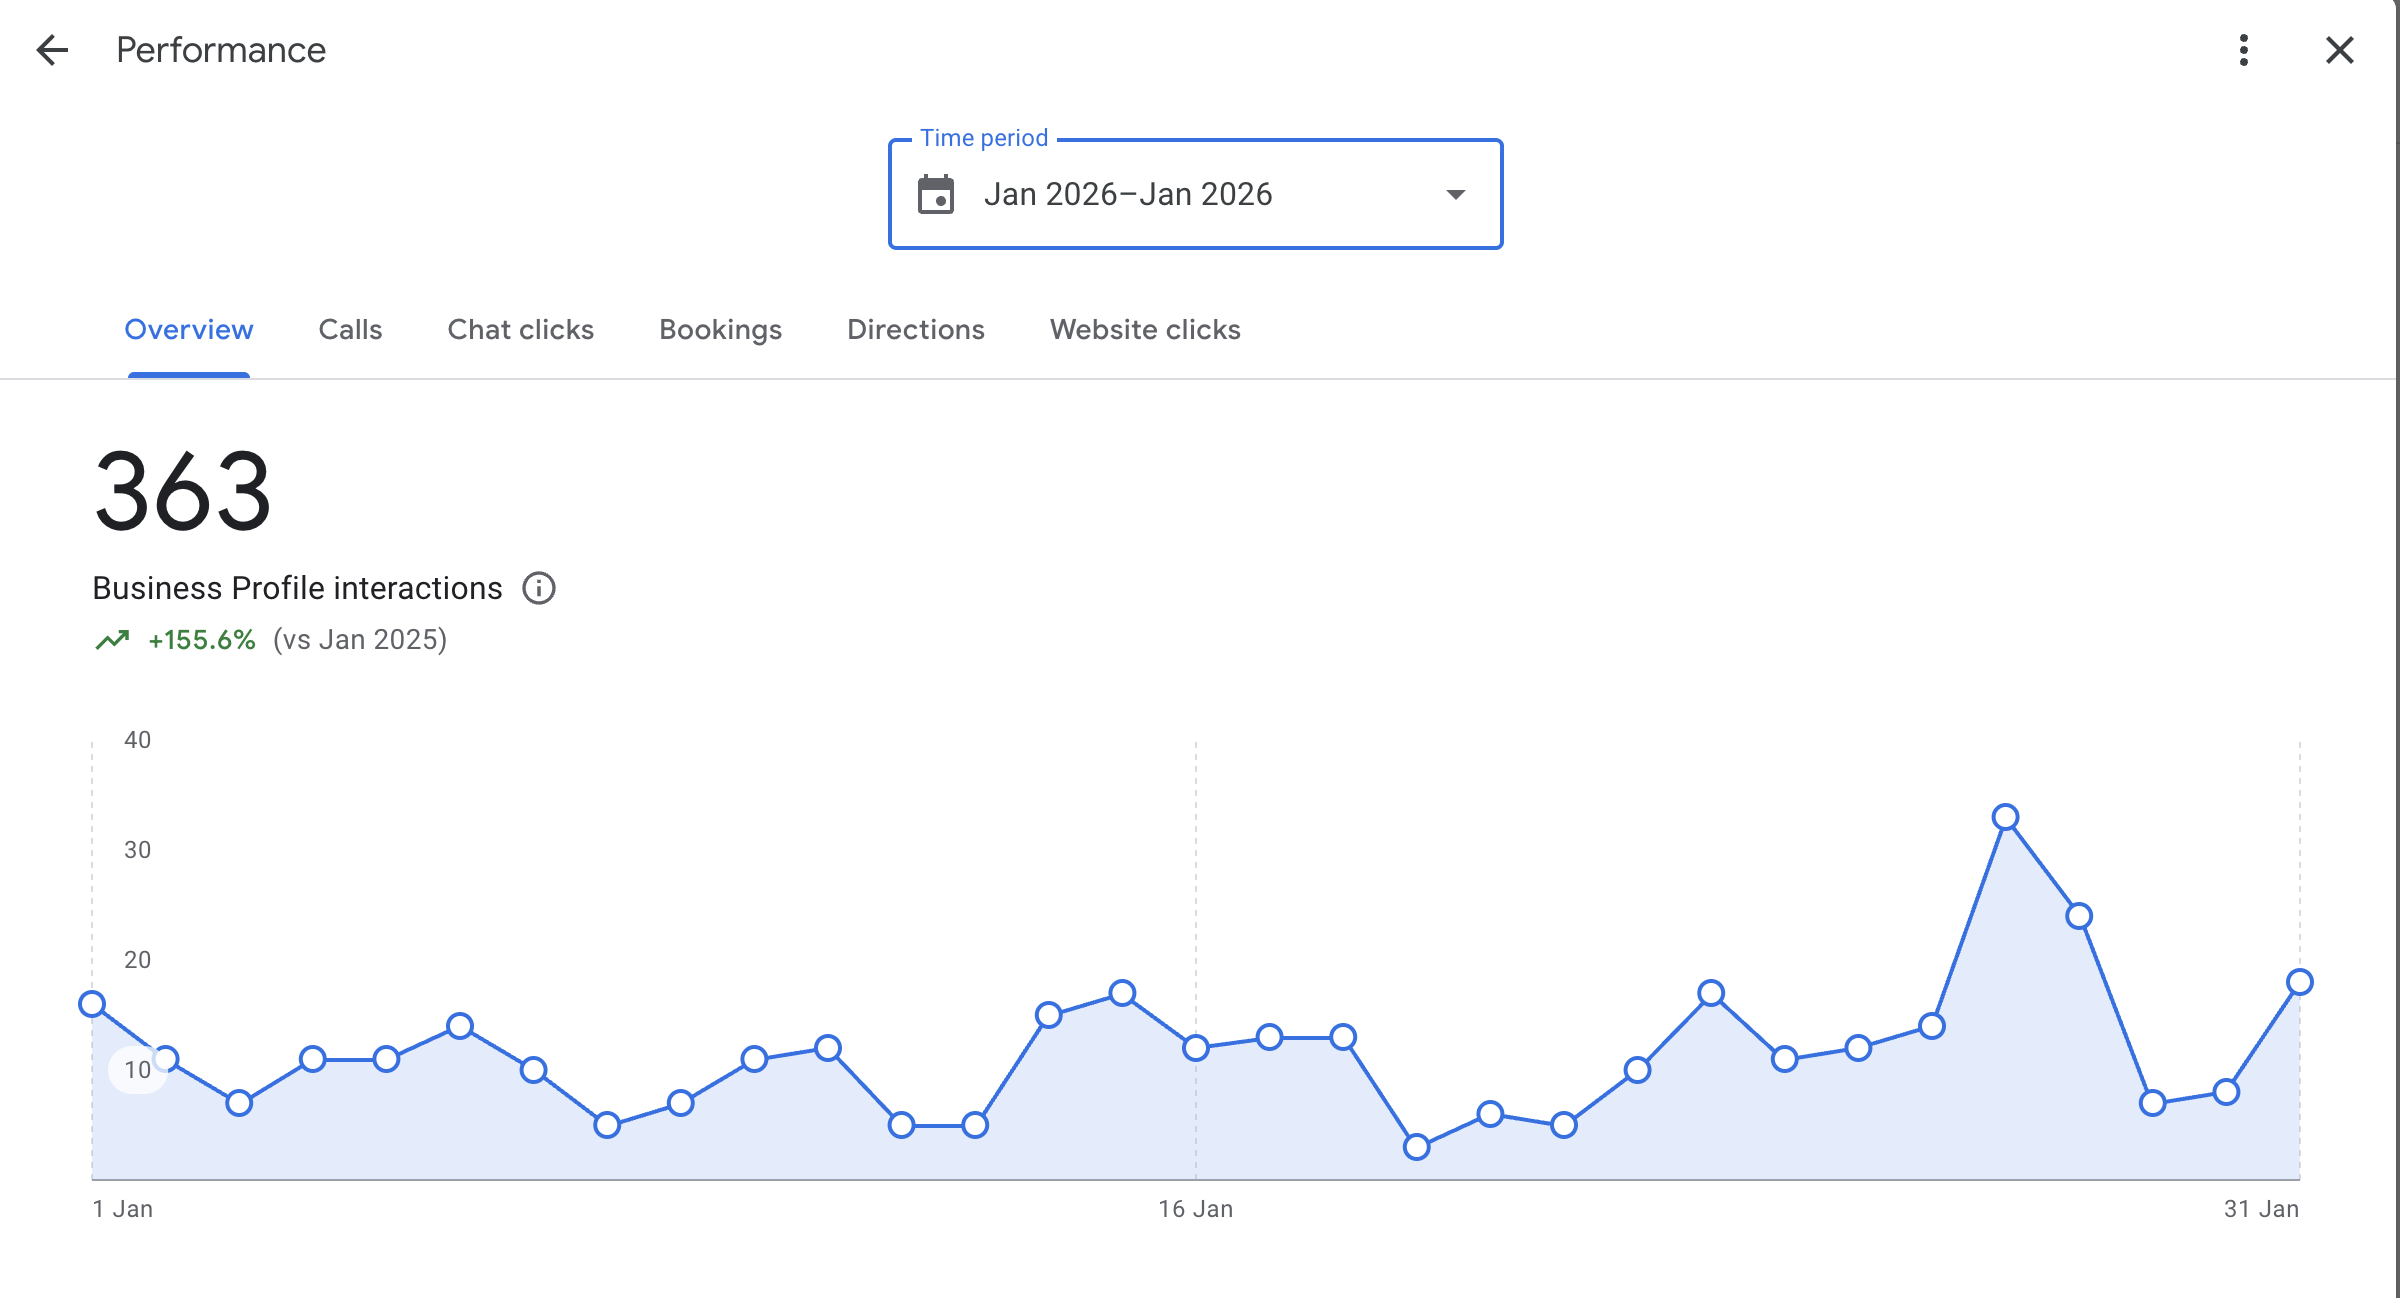Screen dimensions: 2400x1298
Task: Click the 16 Jan data point on the line
Action: coord(1196,1048)
